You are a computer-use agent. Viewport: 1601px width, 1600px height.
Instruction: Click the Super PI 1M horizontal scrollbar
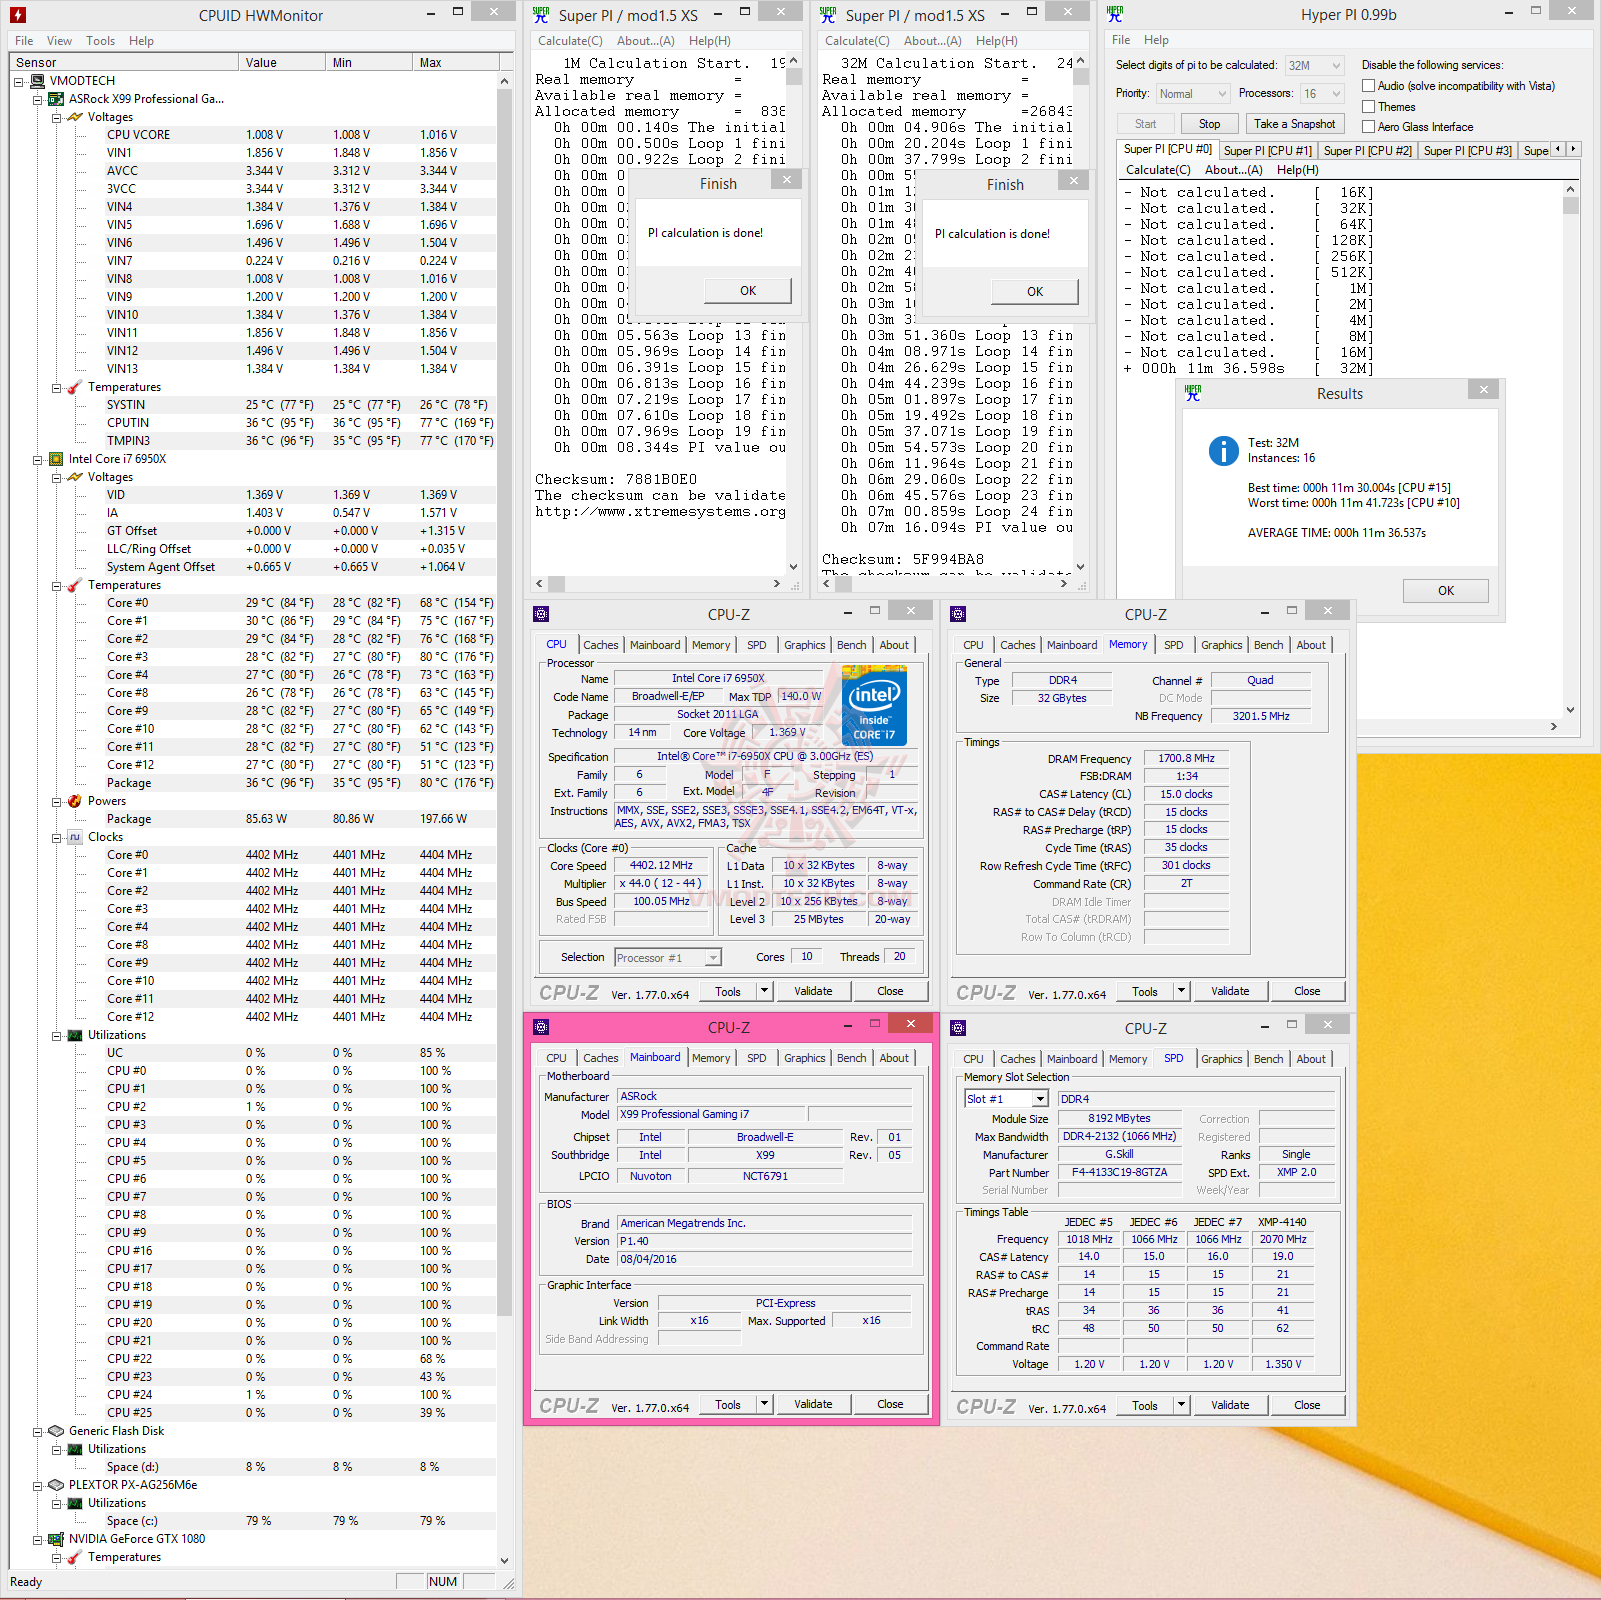[x=658, y=583]
